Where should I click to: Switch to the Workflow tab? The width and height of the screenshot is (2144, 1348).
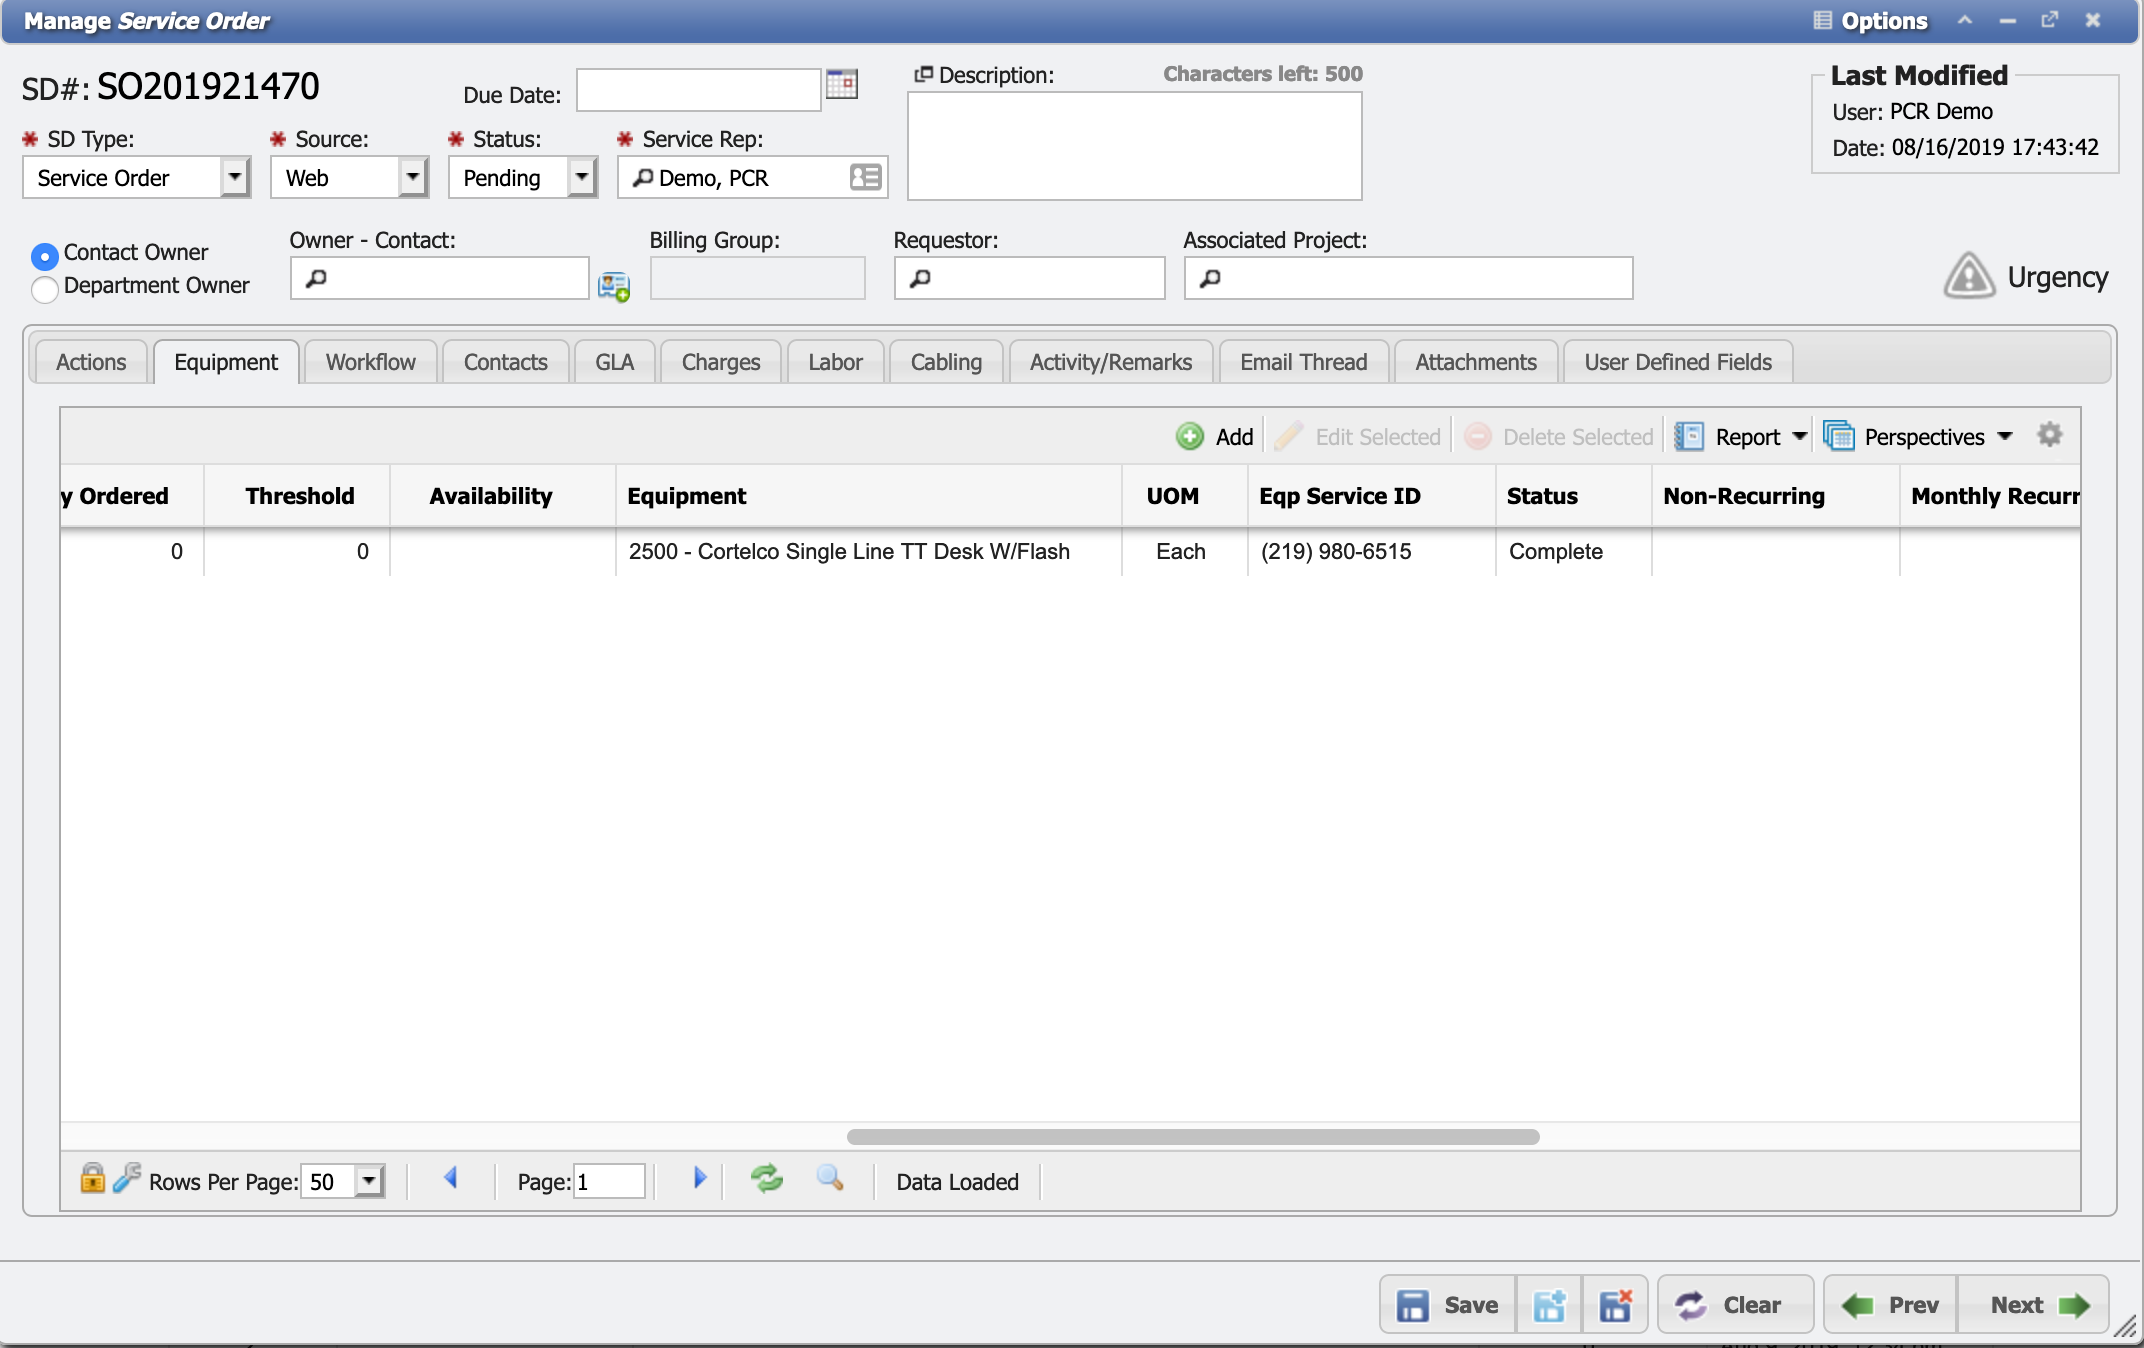click(x=370, y=362)
